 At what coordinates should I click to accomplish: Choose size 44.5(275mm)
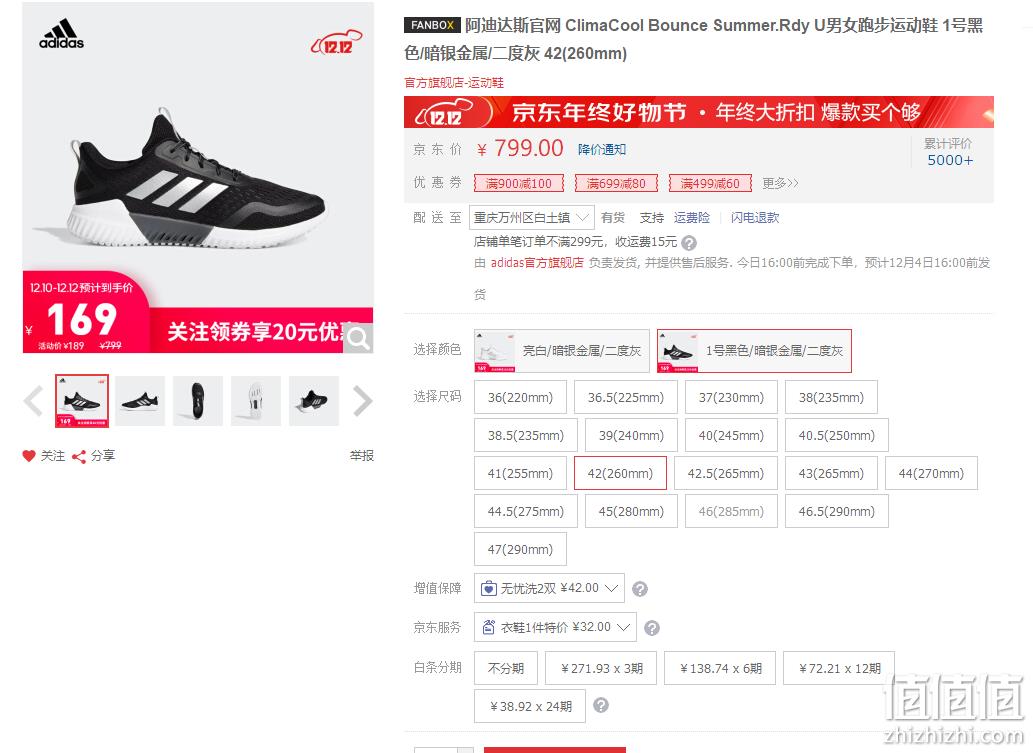[526, 511]
